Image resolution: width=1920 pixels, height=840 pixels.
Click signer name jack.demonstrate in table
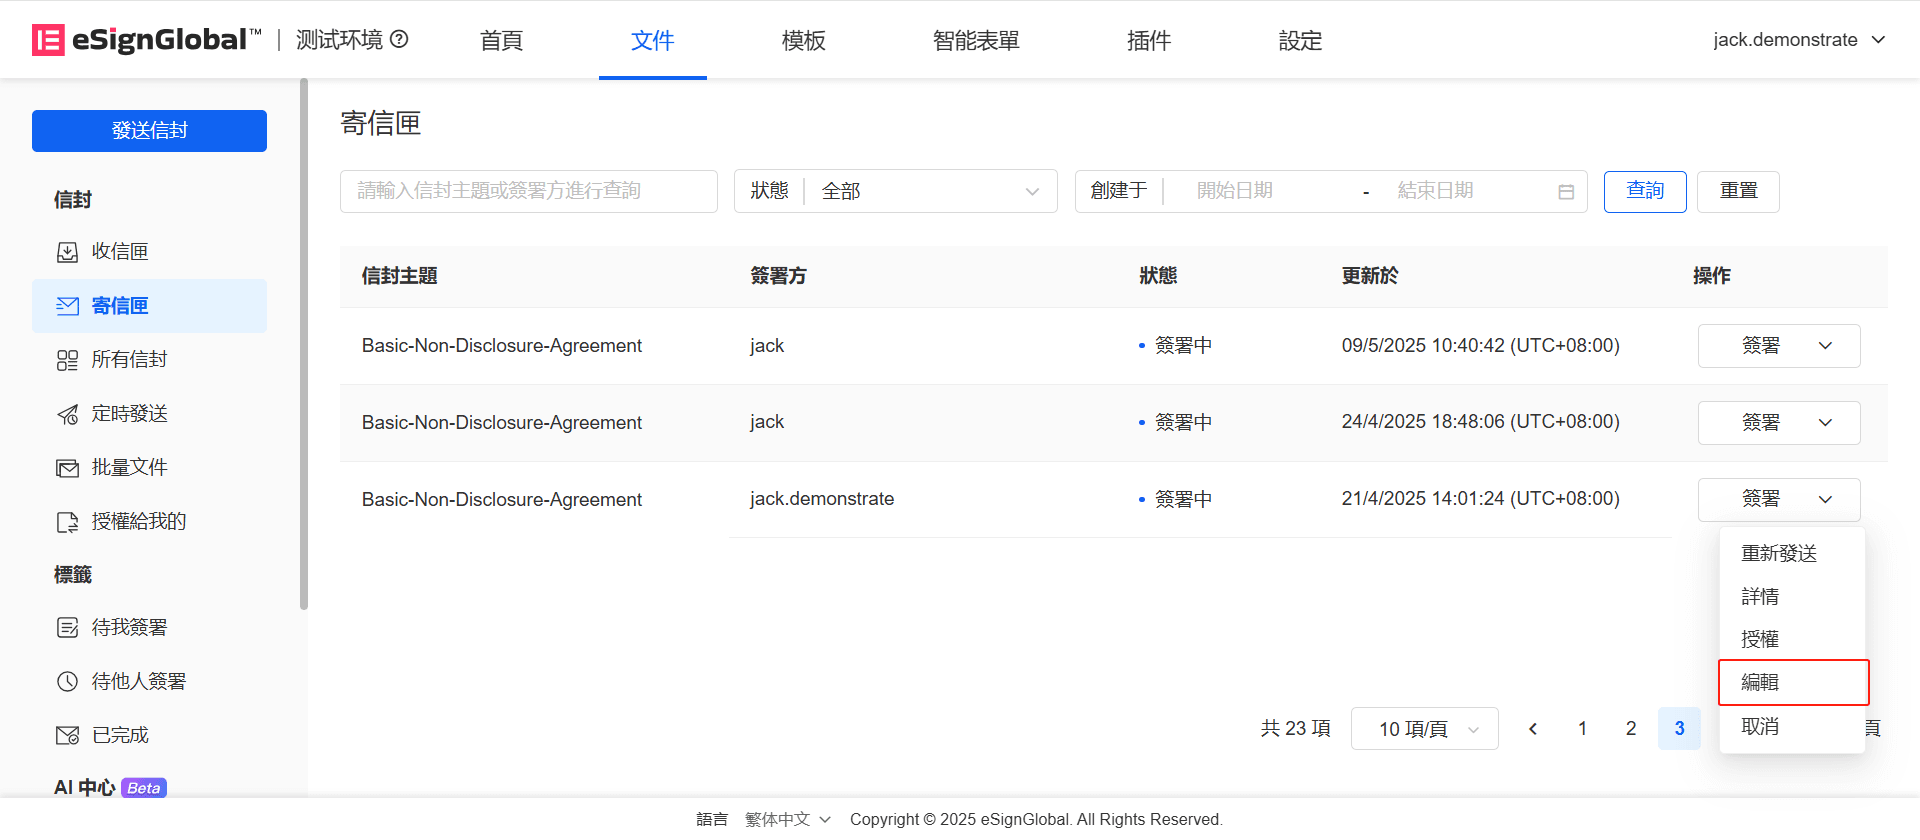click(822, 499)
